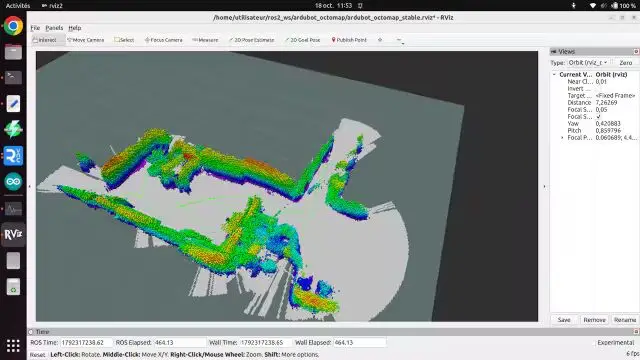Viewport: 640px width, 360px height.
Task: Click the Time panel clock icon
Action: (31, 332)
